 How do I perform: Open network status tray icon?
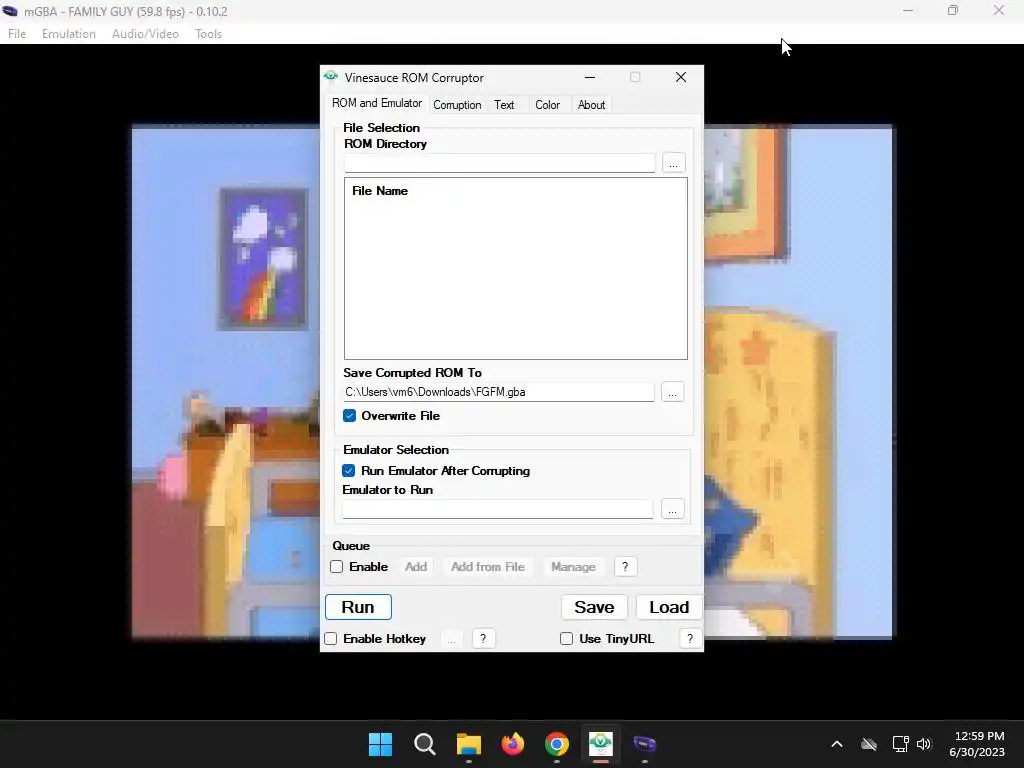coord(901,744)
